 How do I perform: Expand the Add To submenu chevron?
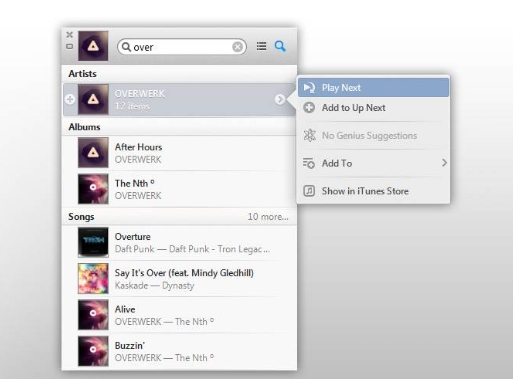pyautogui.click(x=444, y=163)
